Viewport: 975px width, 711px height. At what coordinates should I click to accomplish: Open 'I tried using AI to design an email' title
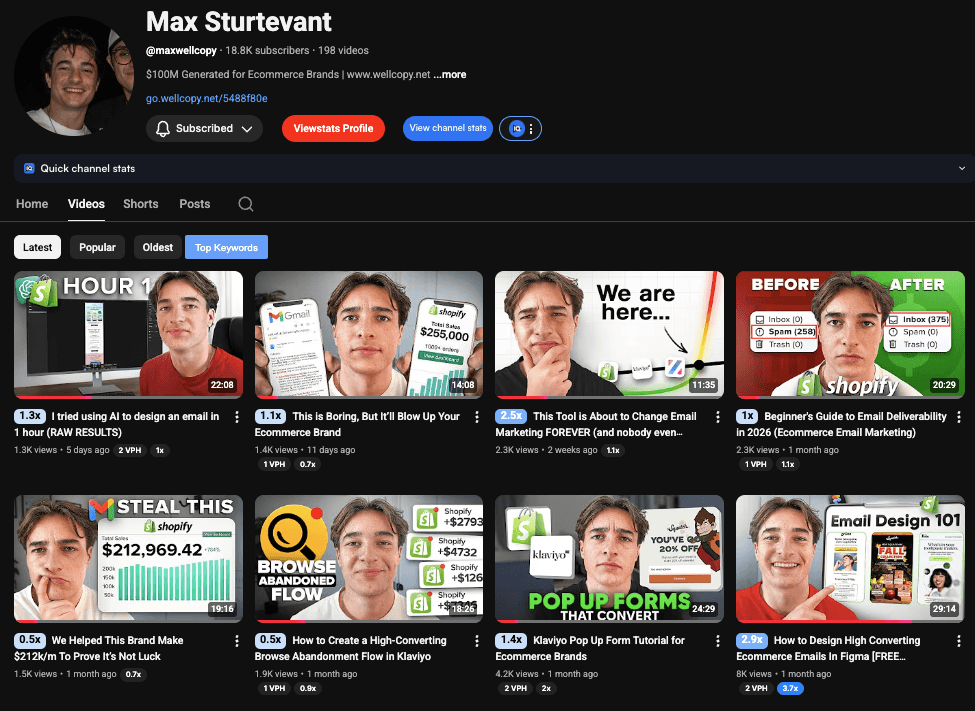coord(117,424)
